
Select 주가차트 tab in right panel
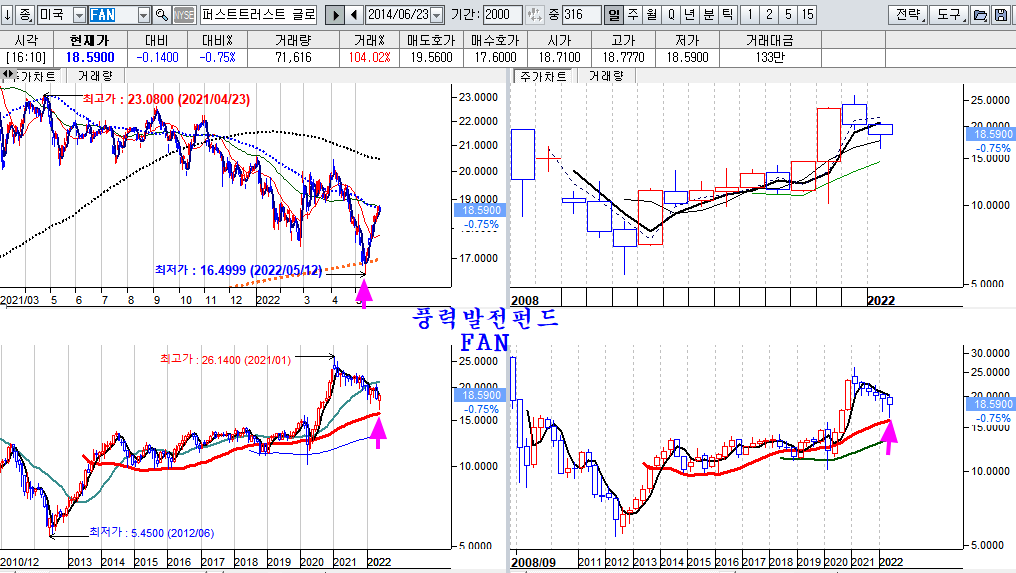[x=541, y=76]
